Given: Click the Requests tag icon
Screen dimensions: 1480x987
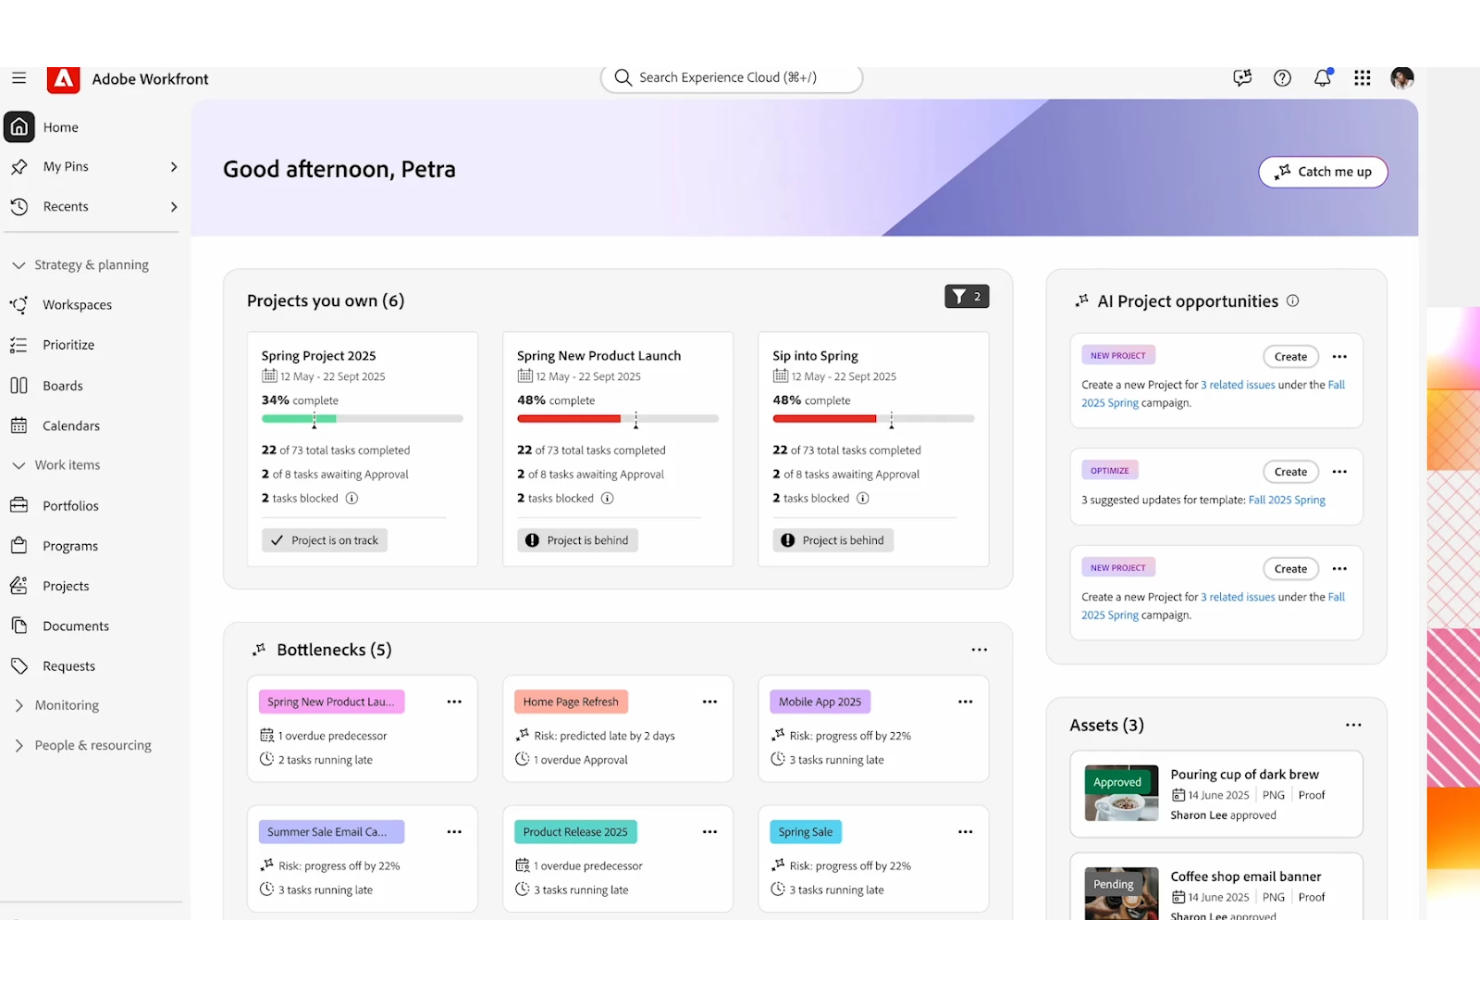Looking at the screenshot, I should [x=19, y=666].
